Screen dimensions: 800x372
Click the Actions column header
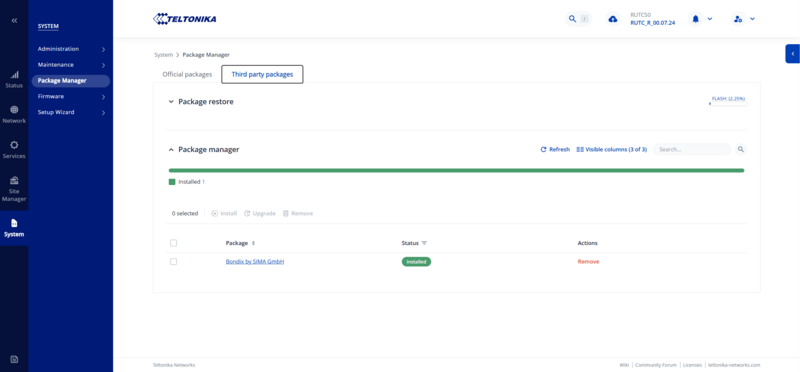[587, 243]
